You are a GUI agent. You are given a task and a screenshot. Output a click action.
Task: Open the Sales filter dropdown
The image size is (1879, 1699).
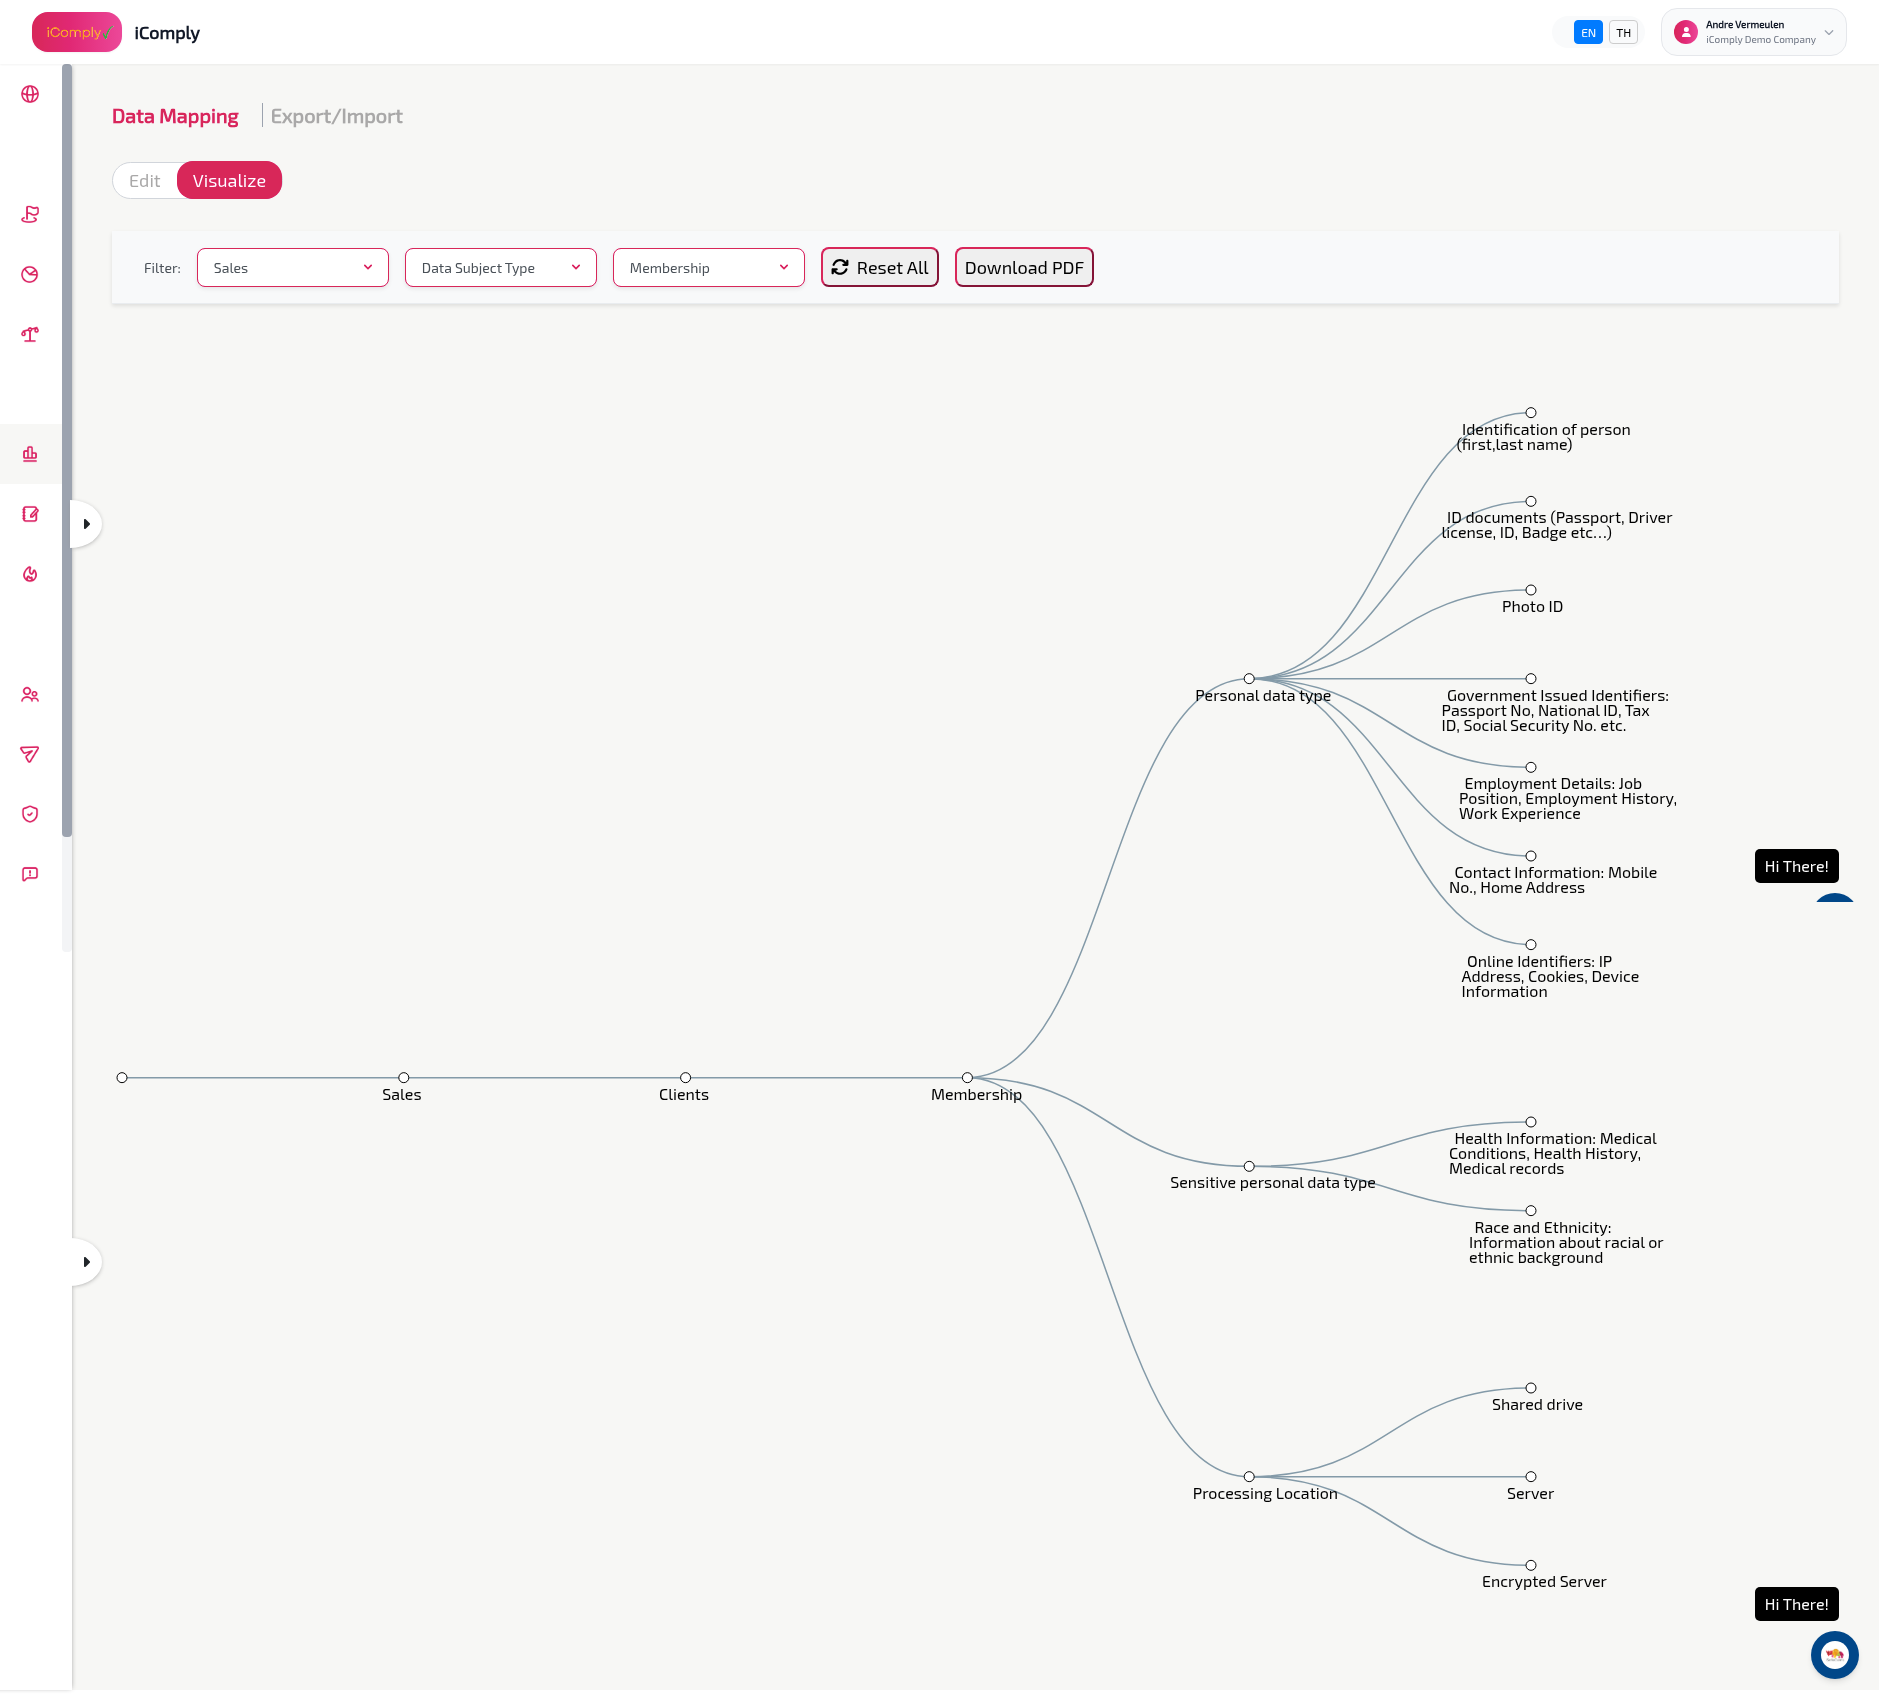point(292,267)
